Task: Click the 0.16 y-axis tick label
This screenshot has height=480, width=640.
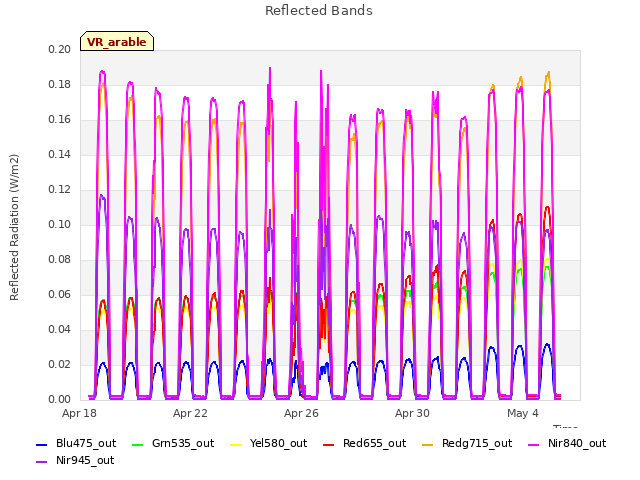Action: pyautogui.click(x=60, y=120)
